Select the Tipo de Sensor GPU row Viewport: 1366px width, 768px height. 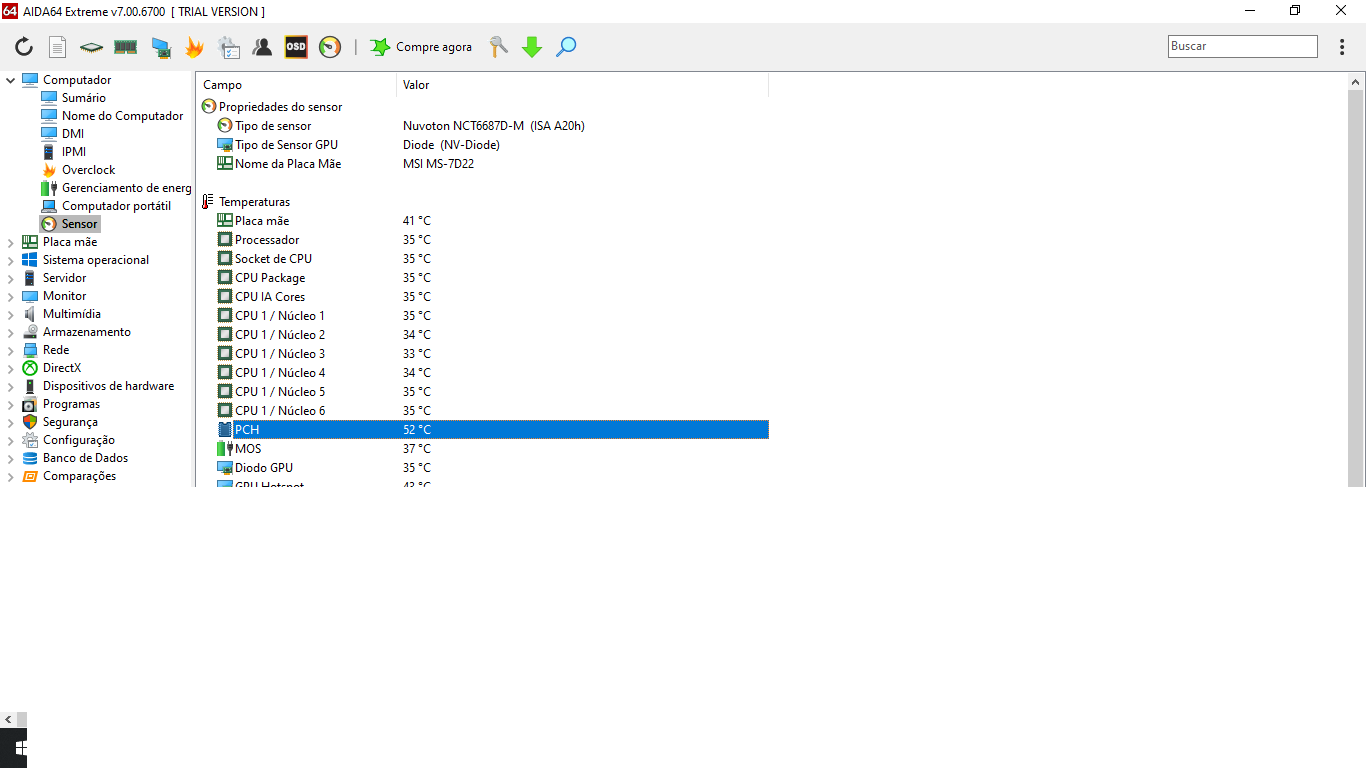[x=483, y=145]
